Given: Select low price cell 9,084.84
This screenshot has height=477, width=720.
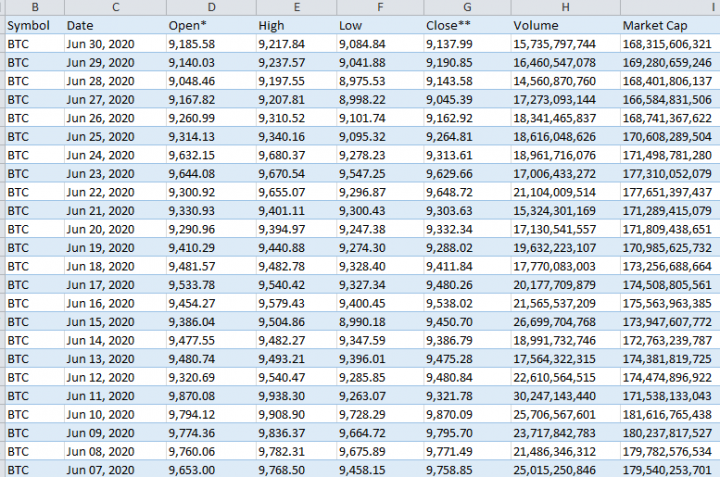Looking at the screenshot, I should 380,44.
